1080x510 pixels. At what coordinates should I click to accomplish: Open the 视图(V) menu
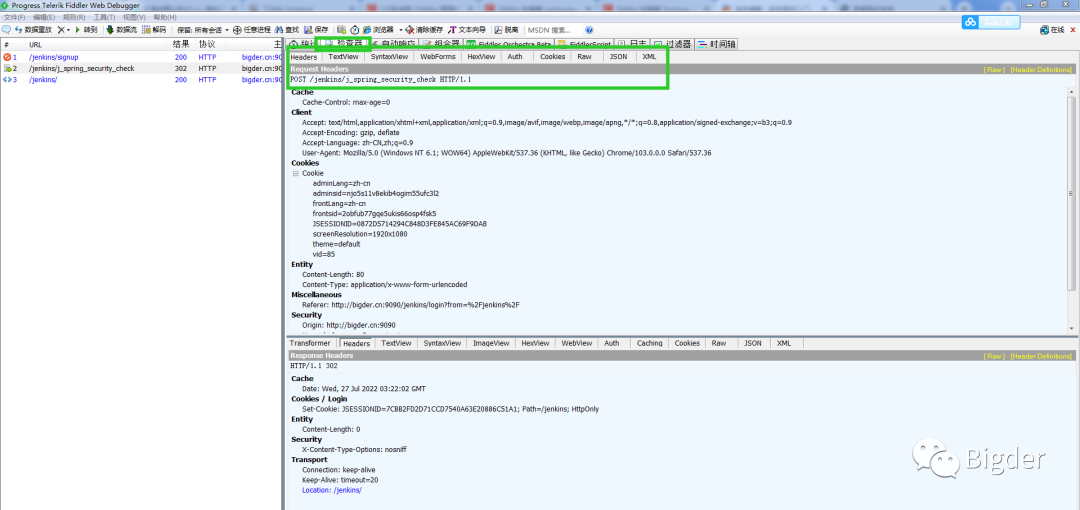(x=134, y=17)
